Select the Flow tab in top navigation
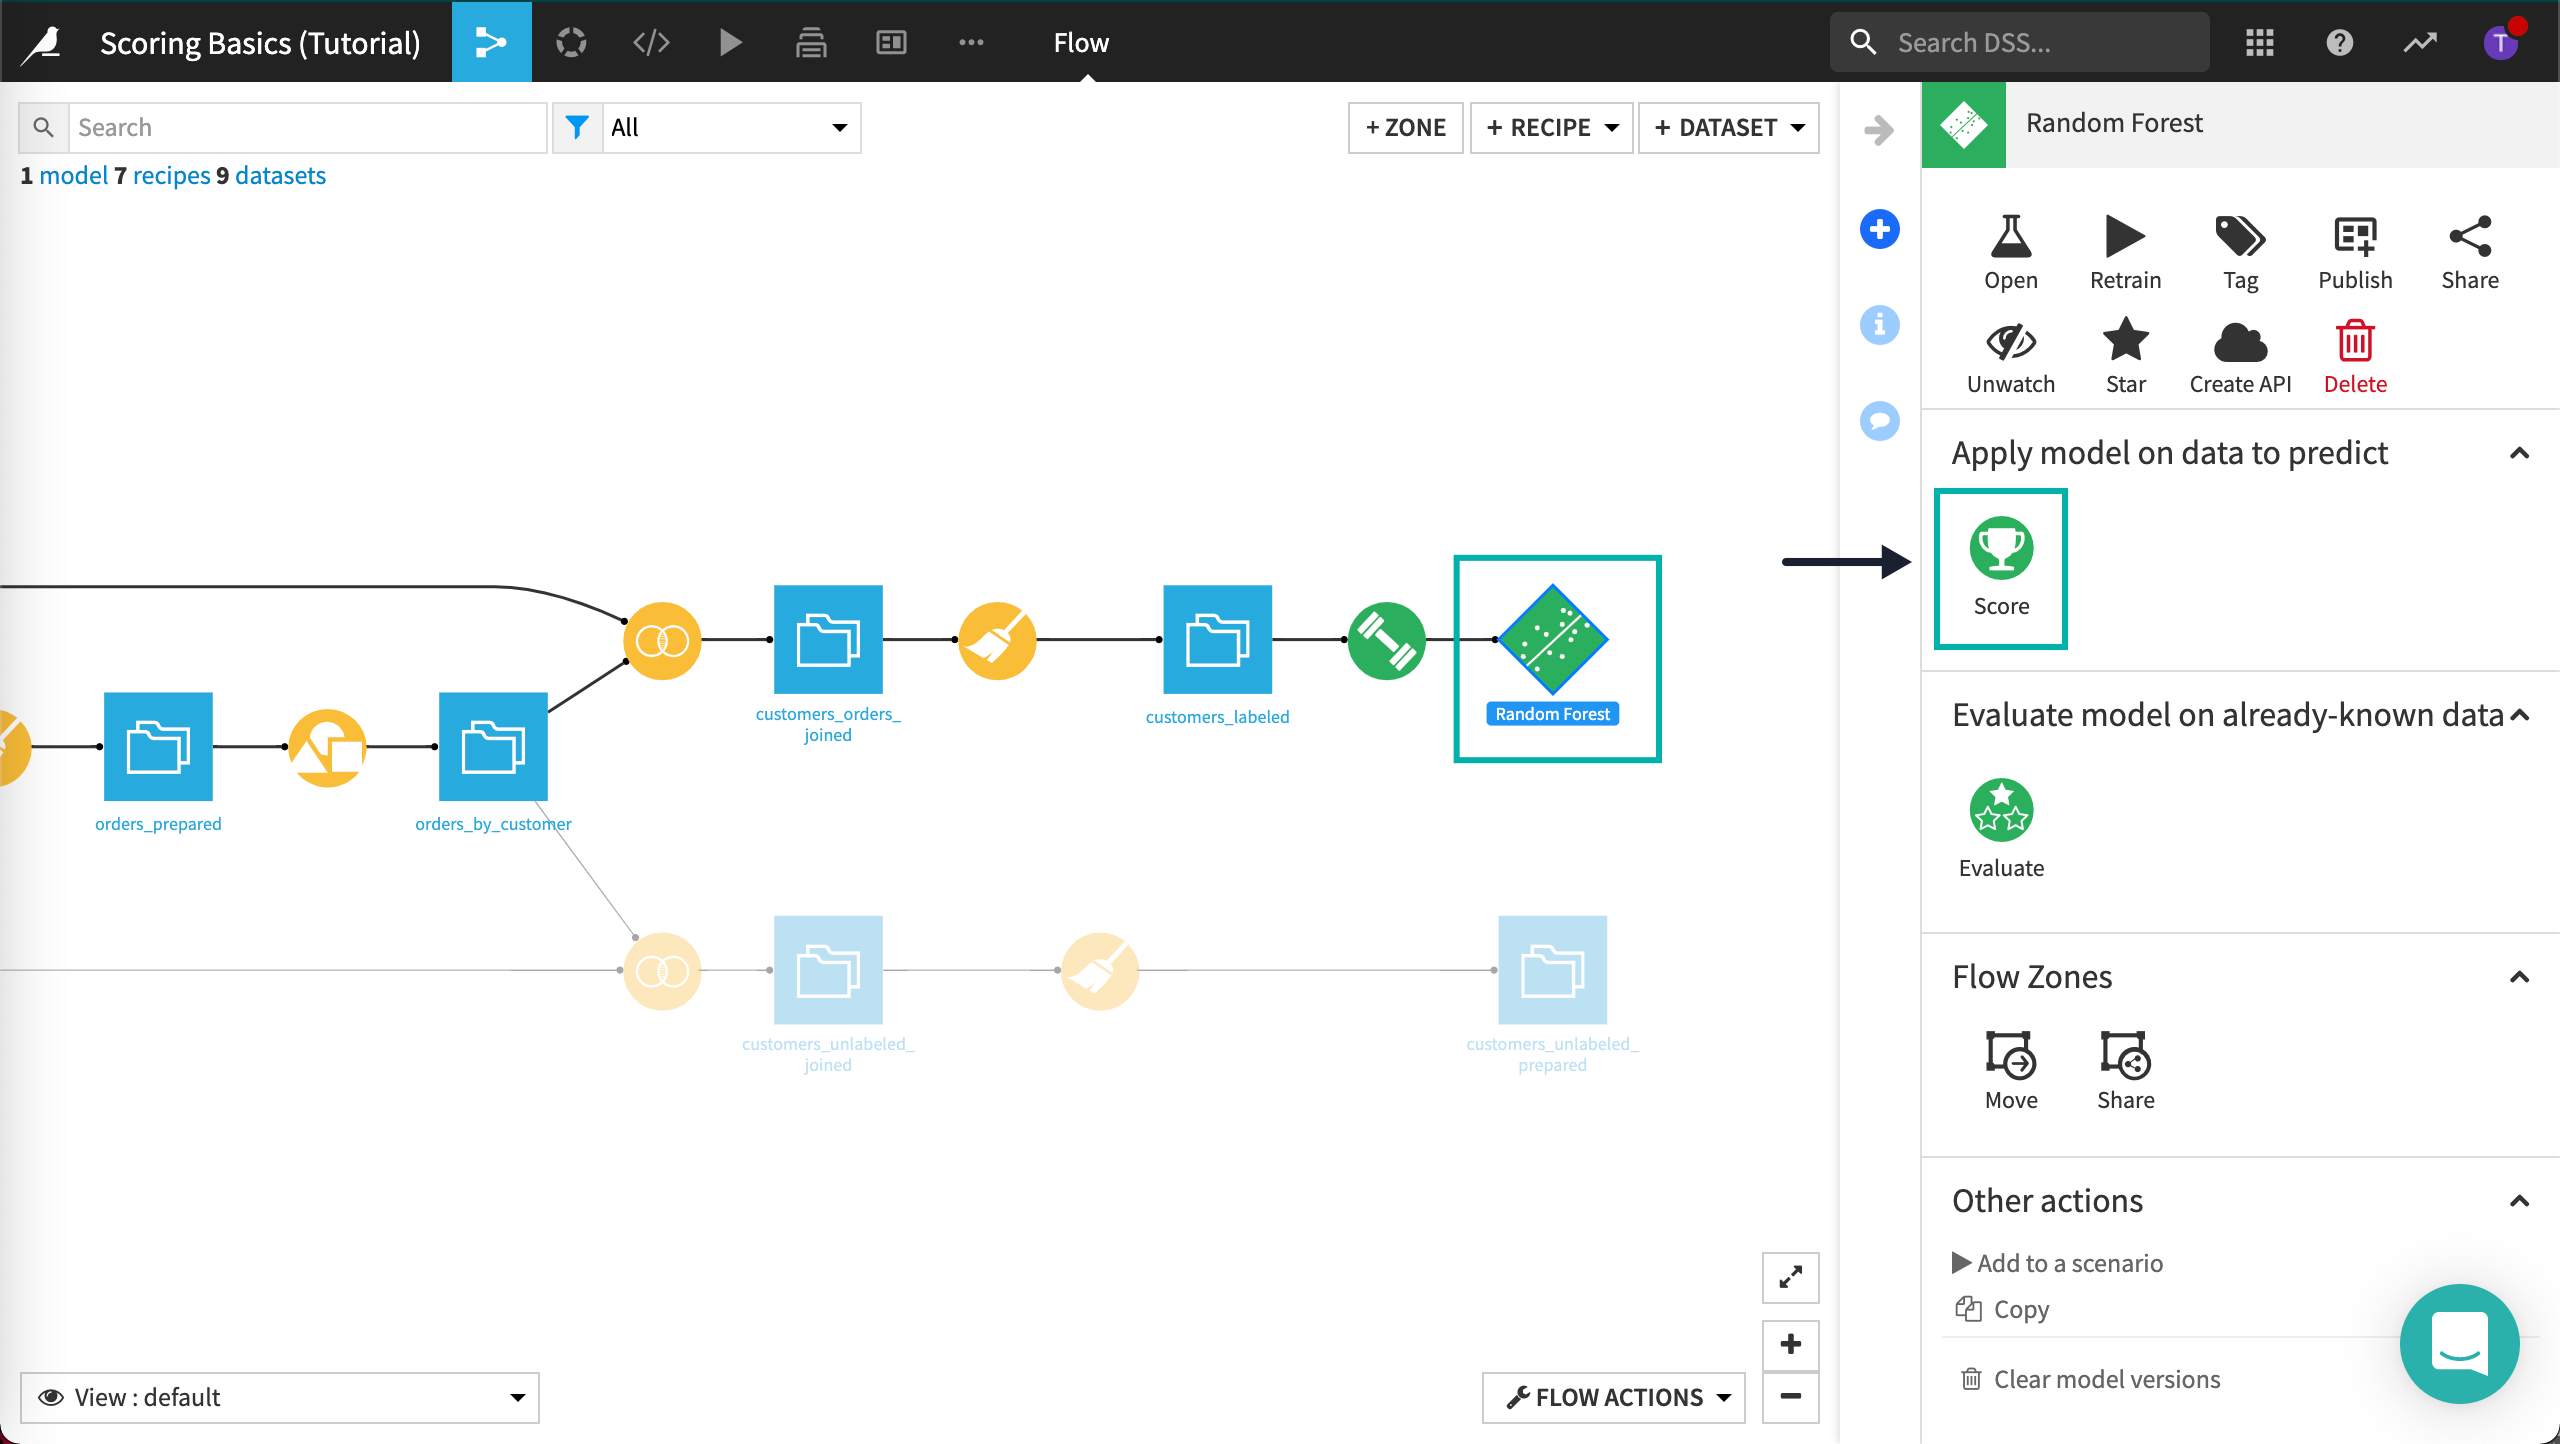Viewport: 2560px width, 1444px height. pos(1080,40)
